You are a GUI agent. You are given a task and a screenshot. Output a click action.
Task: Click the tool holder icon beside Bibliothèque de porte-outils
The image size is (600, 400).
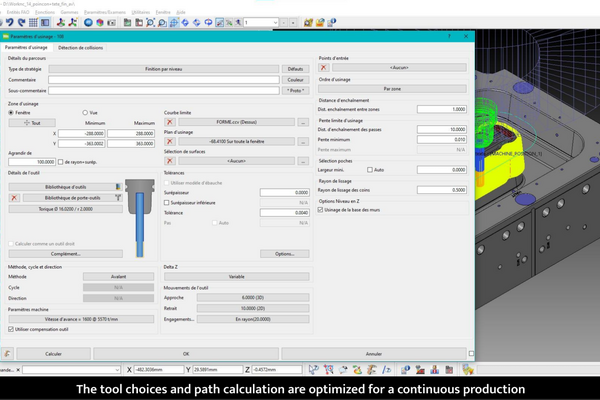[119, 198]
